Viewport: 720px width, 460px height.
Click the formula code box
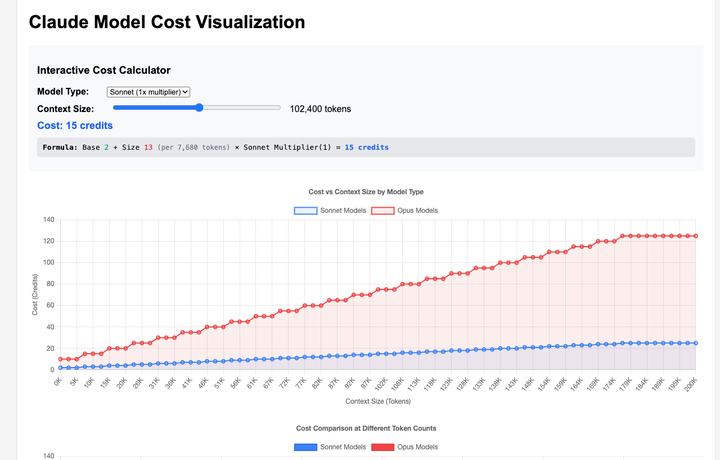point(366,147)
